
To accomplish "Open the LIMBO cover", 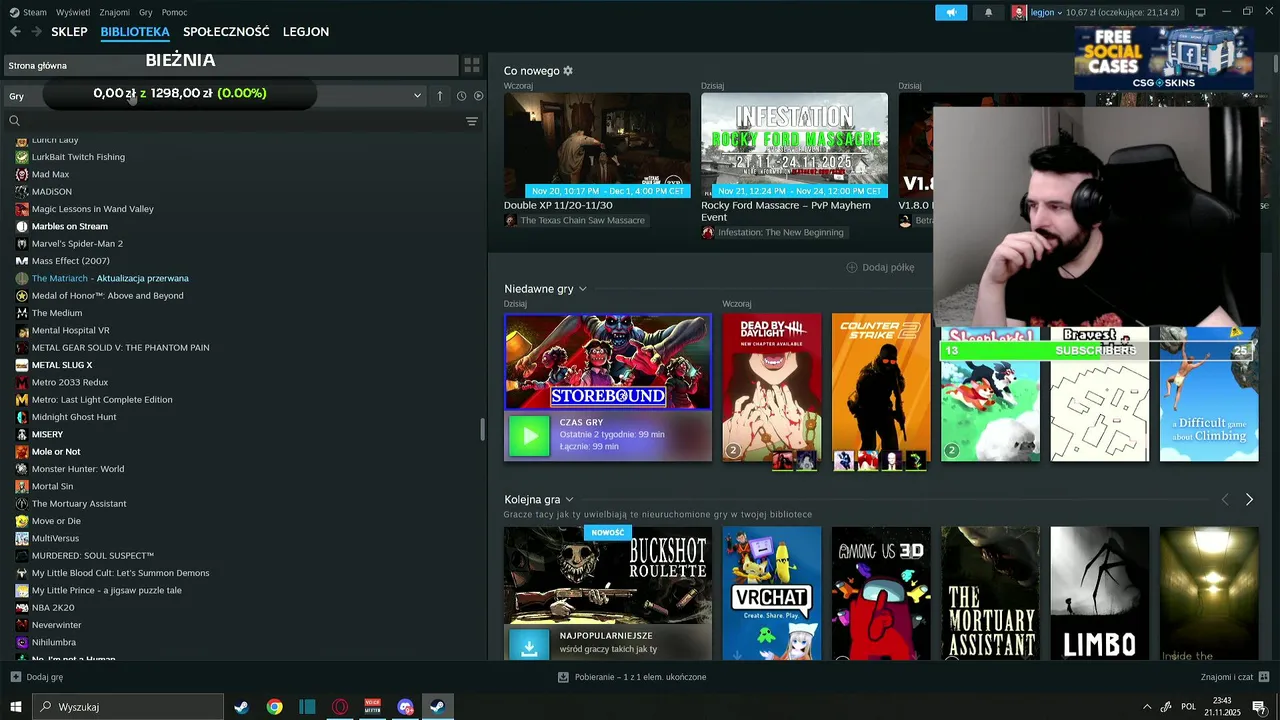I will point(1100,593).
